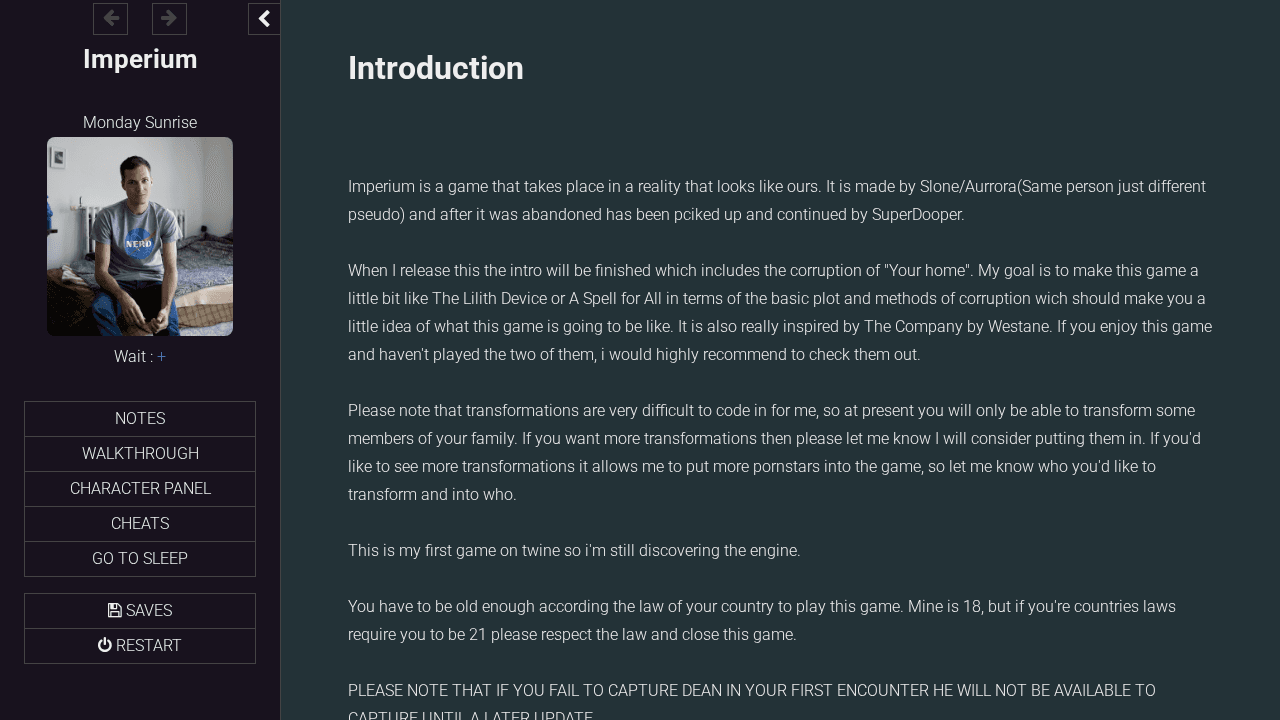Click the player portrait photo
The height and width of the screenshot is (720, 1280).
[x=140, y=237]
